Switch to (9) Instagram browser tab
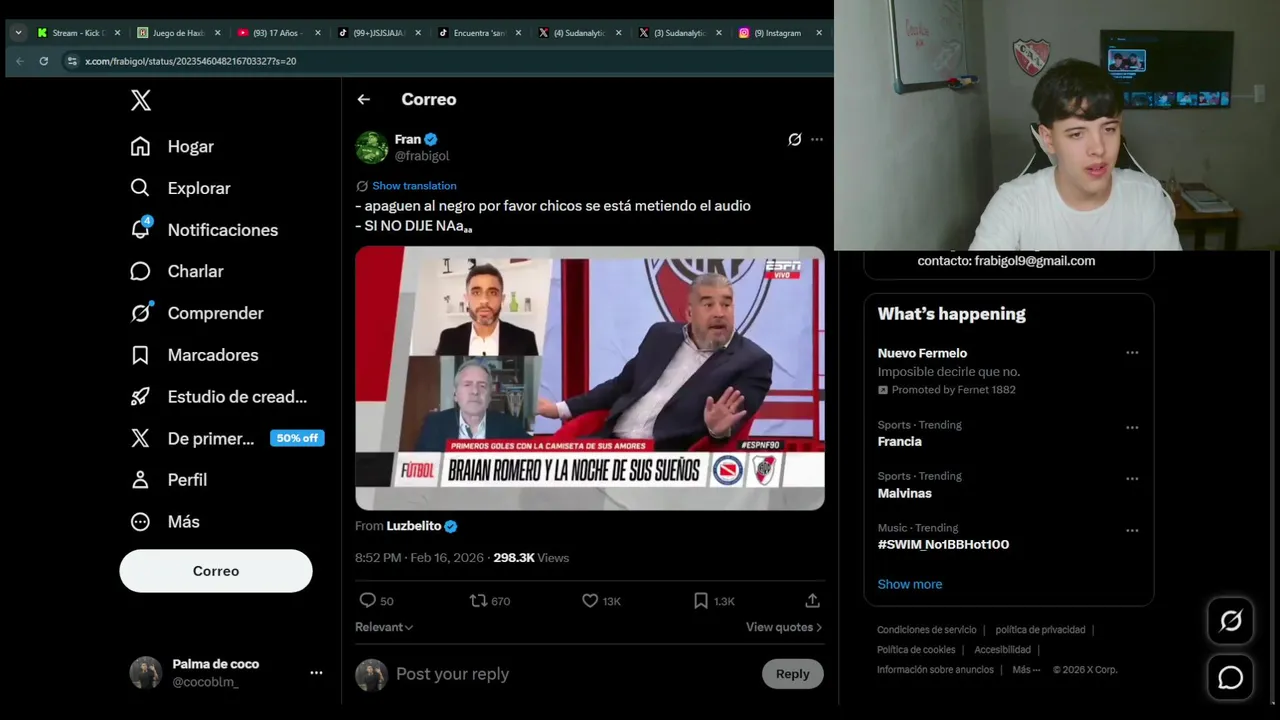Viewport: 1280px width, 720px height. click(778, 33)
